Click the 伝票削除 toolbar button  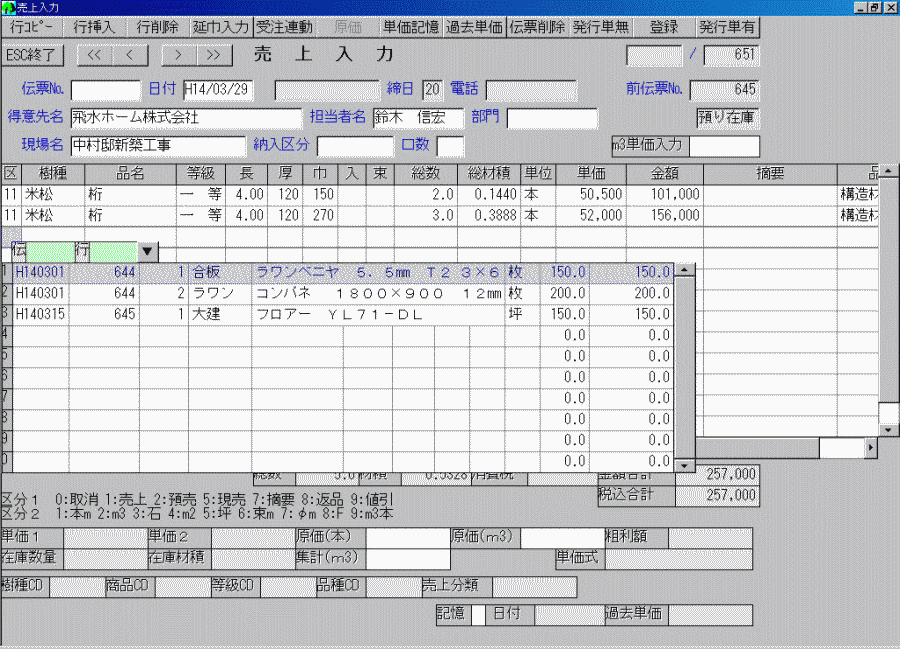point(537,27)
